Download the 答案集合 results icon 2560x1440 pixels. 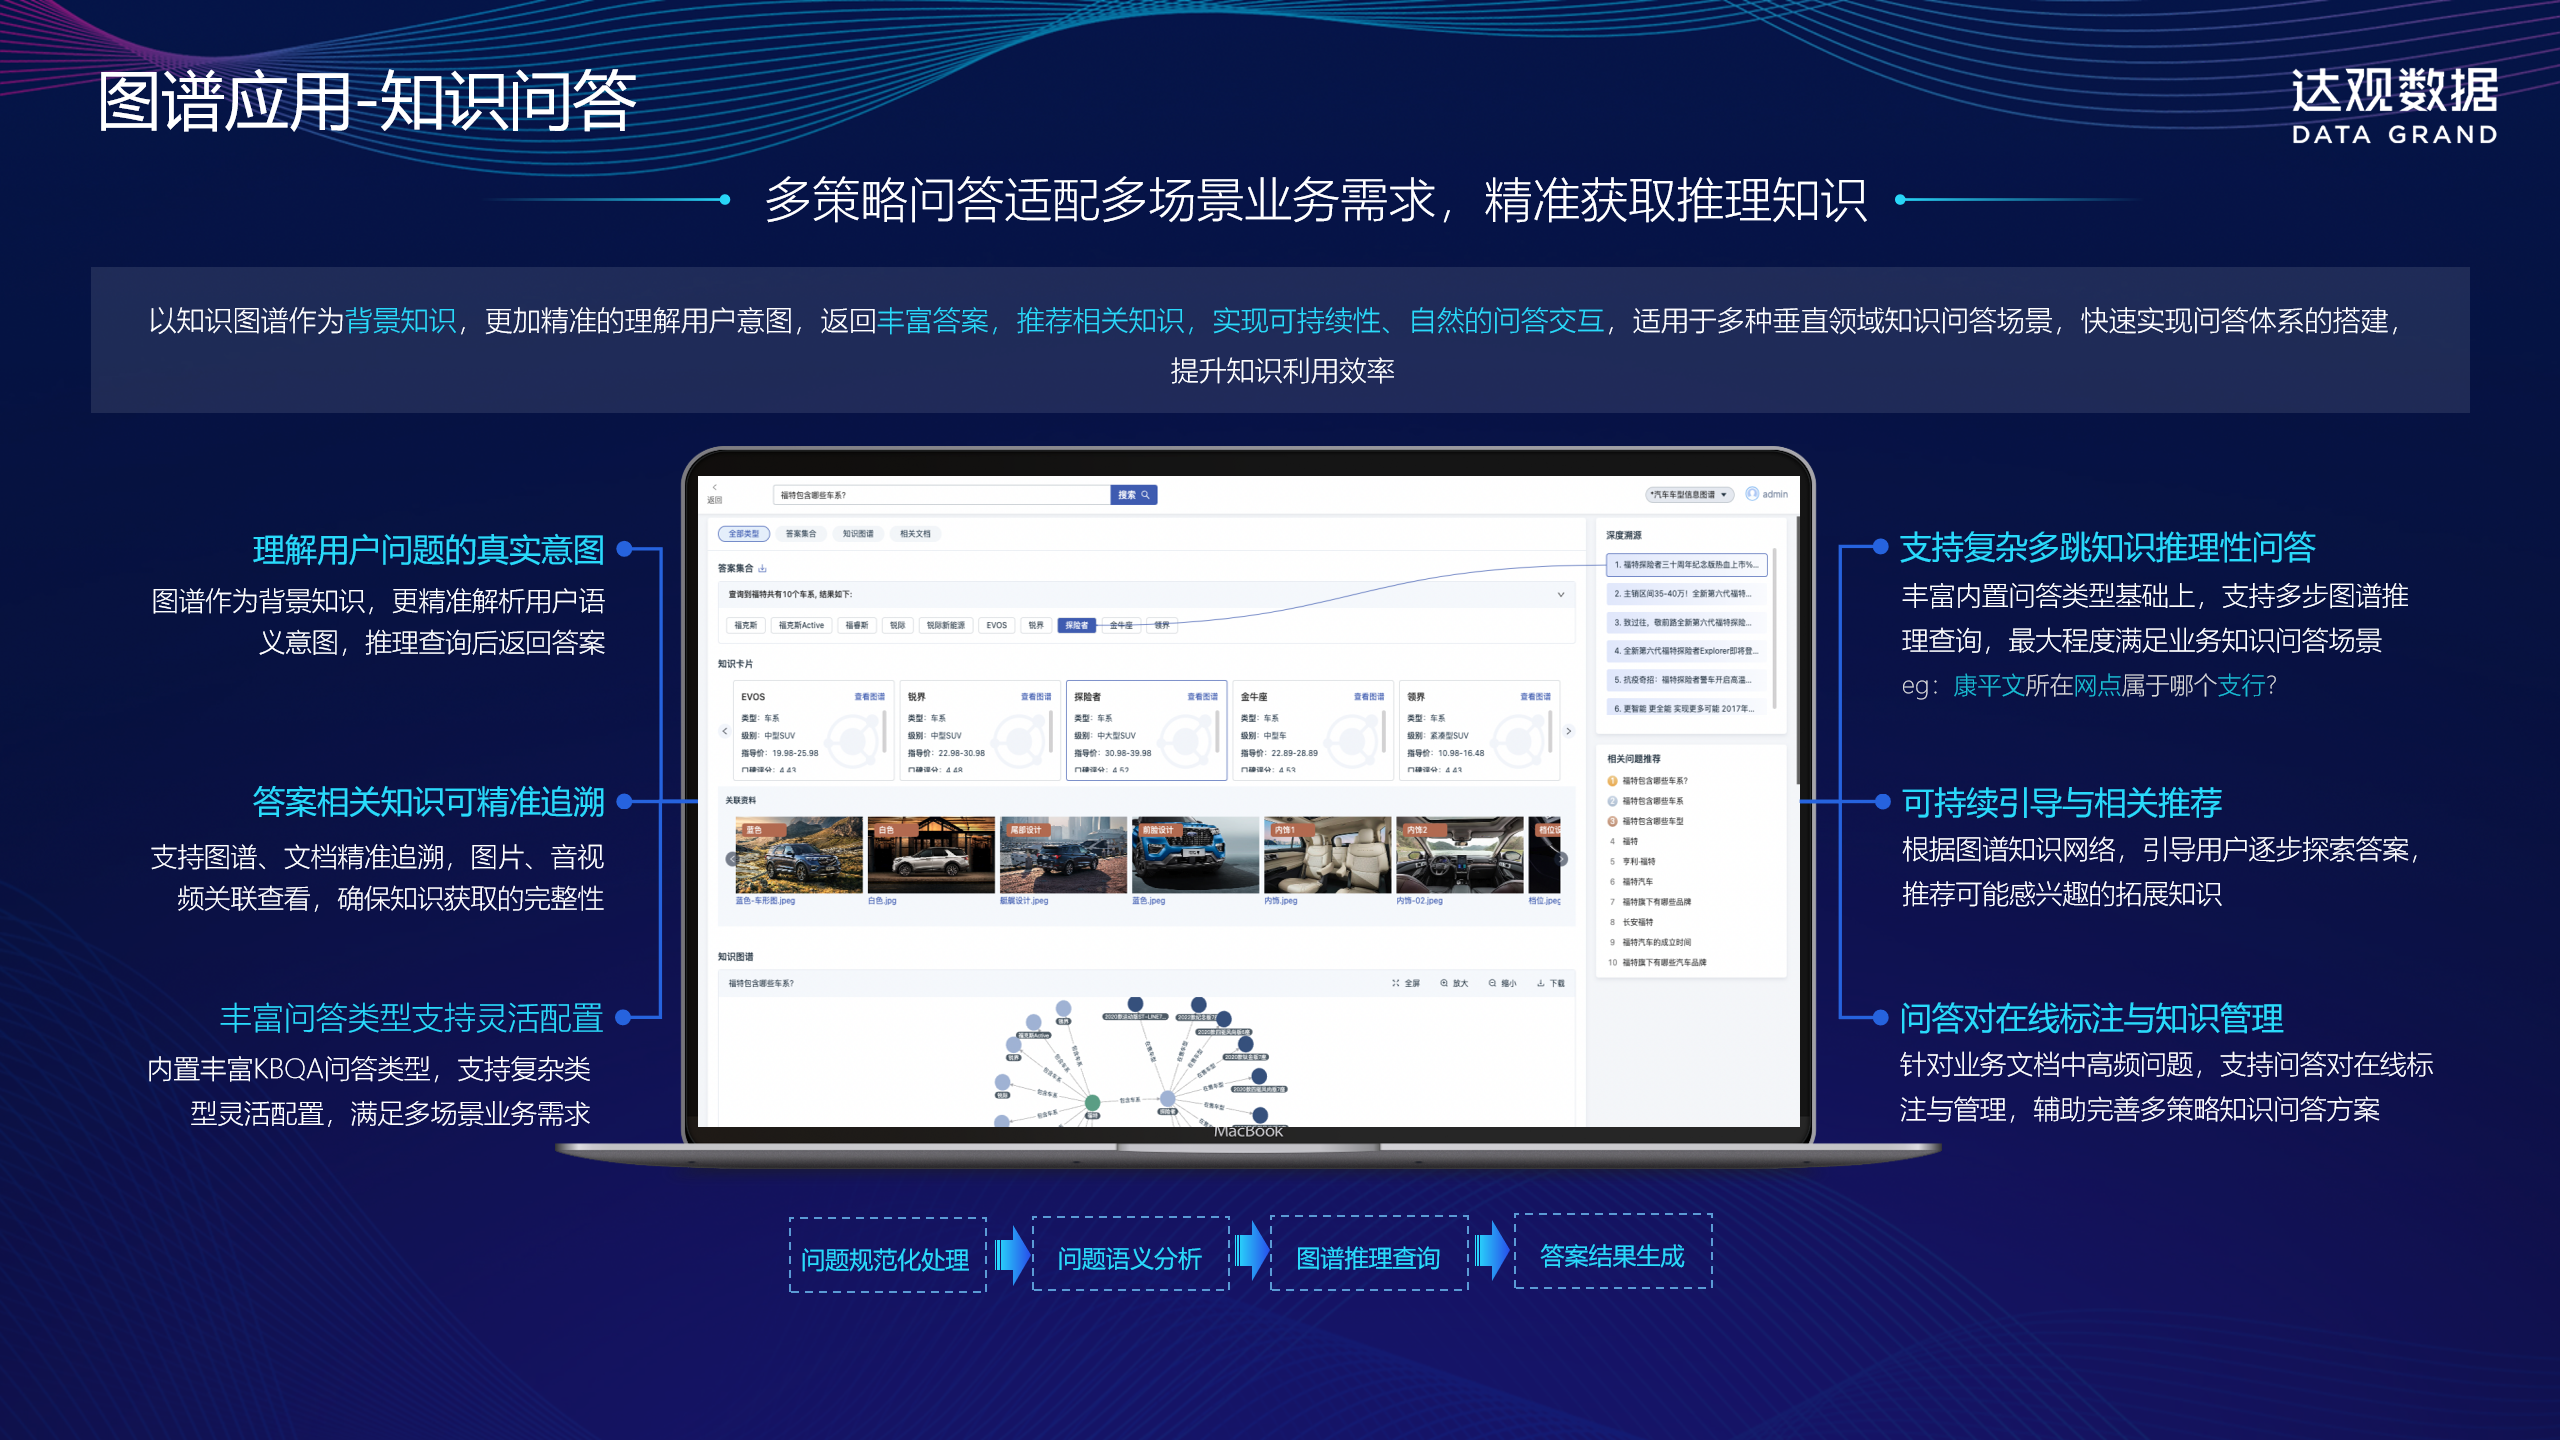click(763, 568)
